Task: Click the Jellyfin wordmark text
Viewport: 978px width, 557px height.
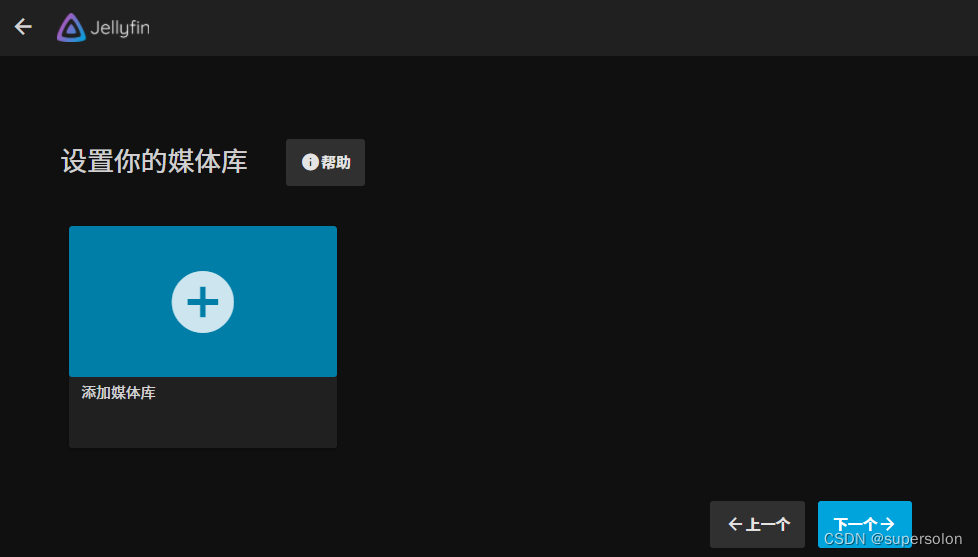Action: point(120,28)
